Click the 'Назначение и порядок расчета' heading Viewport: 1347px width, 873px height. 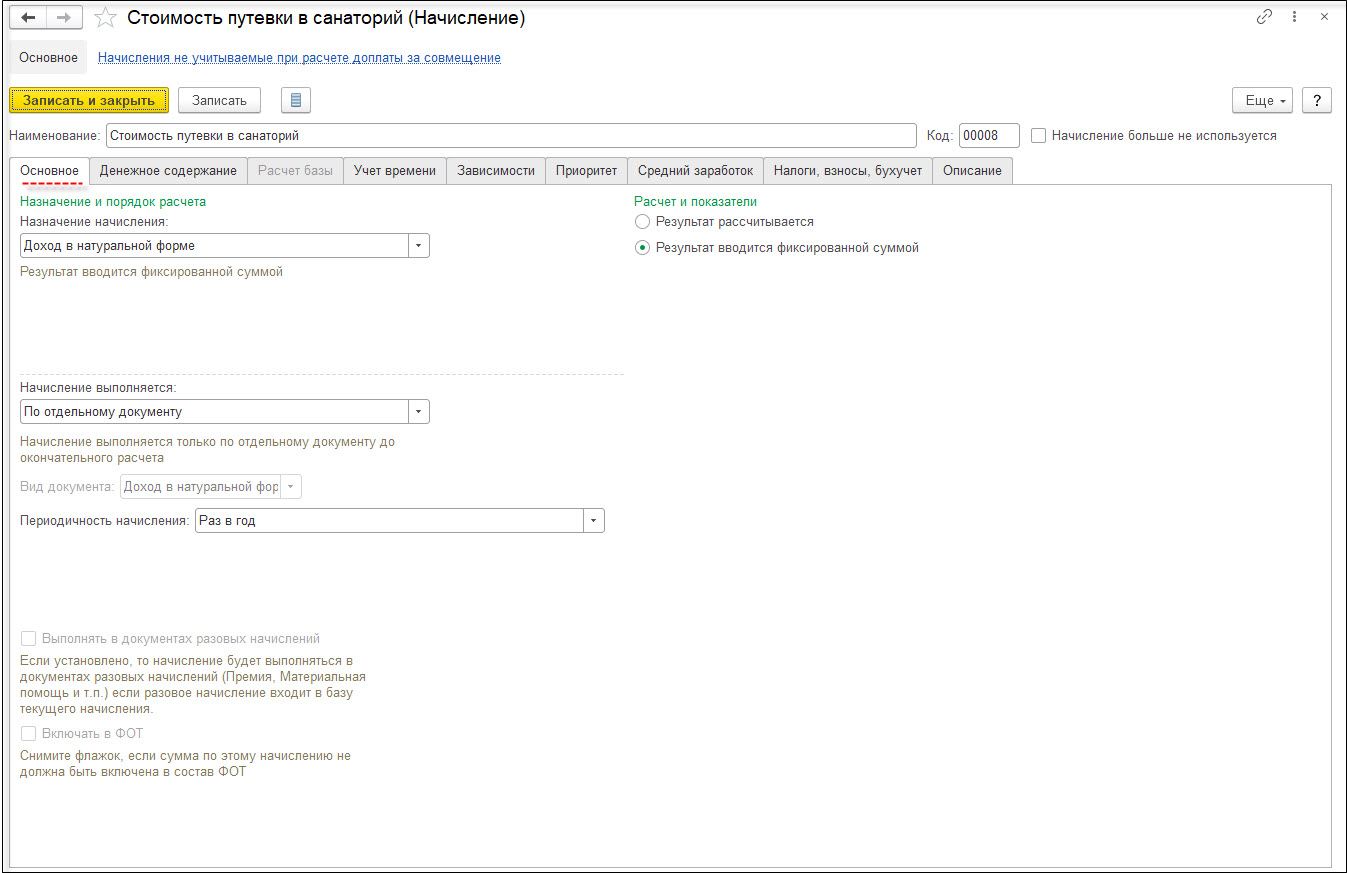(x=113, y=201)
